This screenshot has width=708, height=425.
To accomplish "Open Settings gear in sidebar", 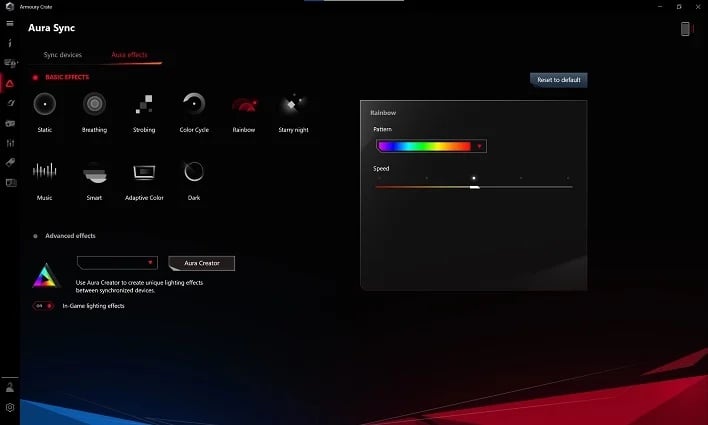I will (x=10, y=407).
